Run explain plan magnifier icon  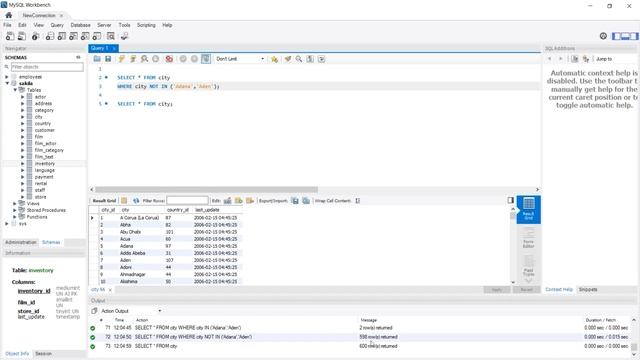pyautogui.click(x=144, y=59)
